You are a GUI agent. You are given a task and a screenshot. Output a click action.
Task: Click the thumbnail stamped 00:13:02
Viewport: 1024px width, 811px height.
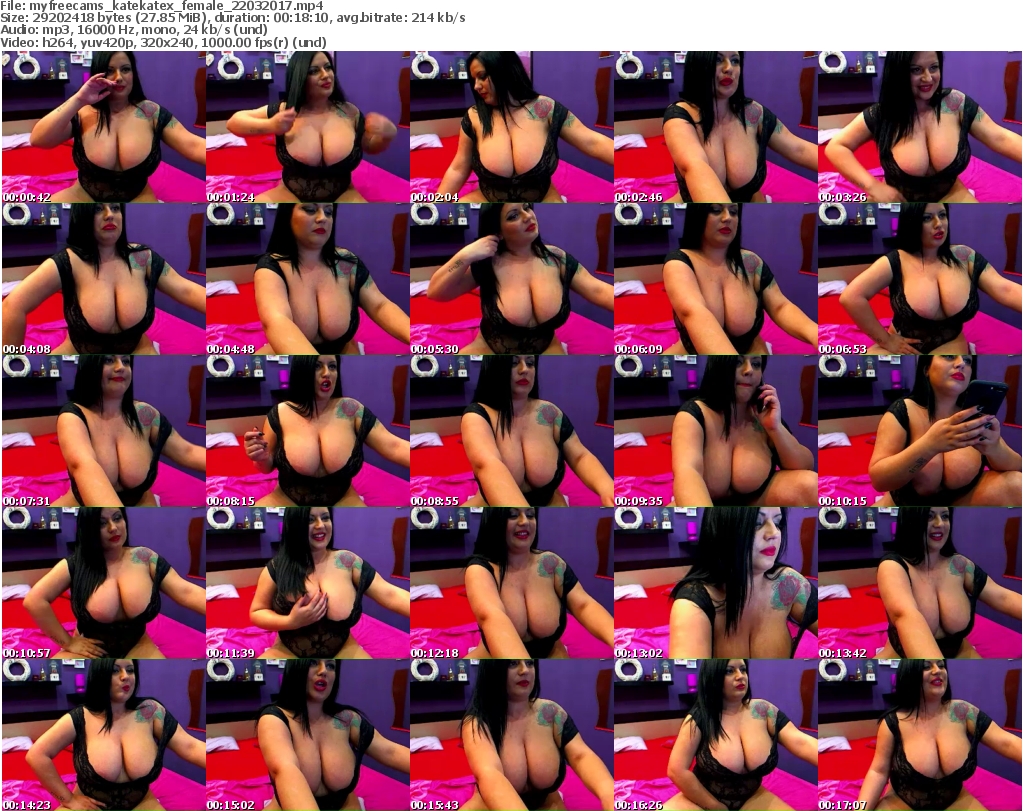[716, 583]
